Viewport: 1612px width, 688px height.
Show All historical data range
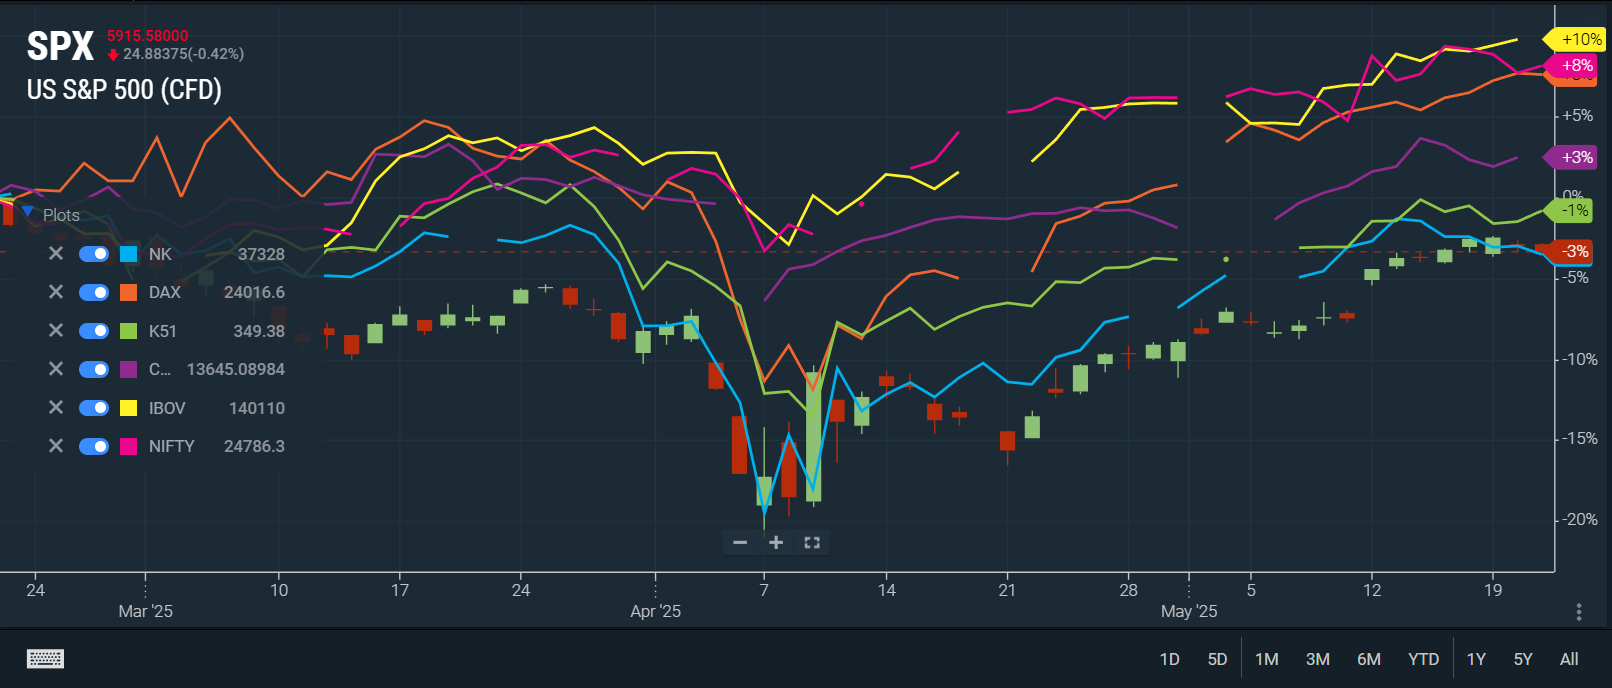(x=1569, y=659)
